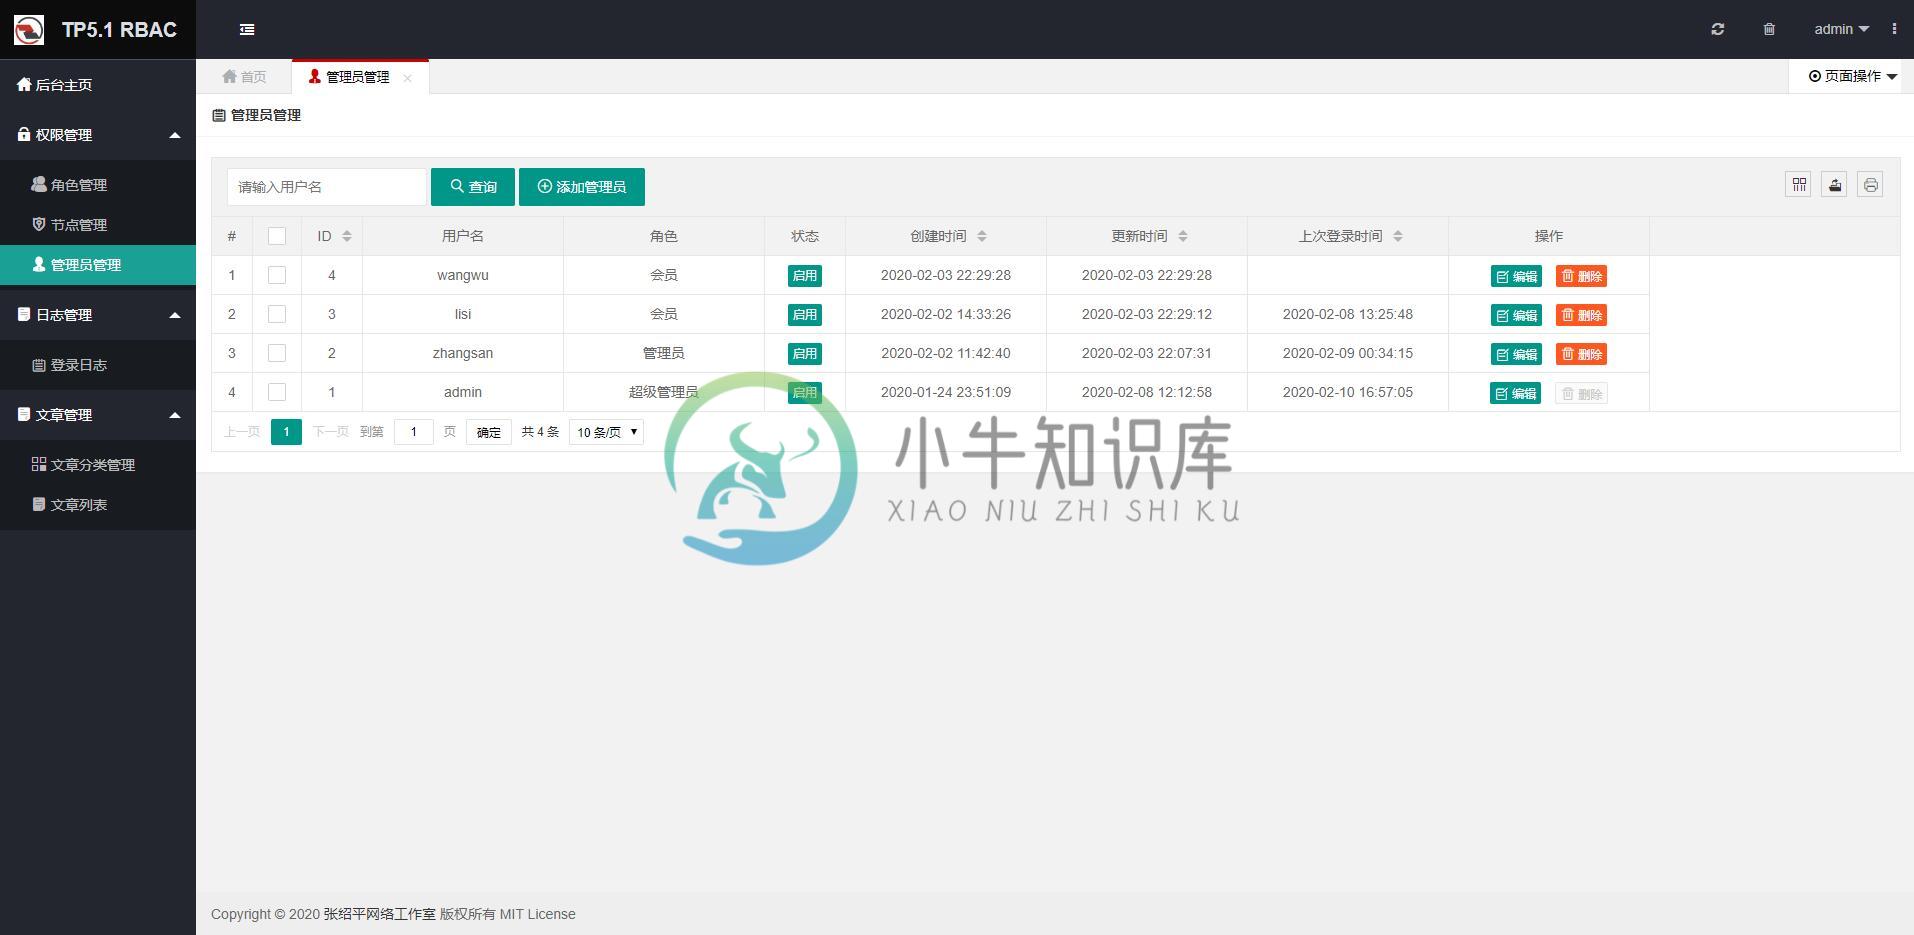This screenshot has height=935, width=1914.
Task: Sort by 创建时间 column arrows
Action: tap(982, 236)
